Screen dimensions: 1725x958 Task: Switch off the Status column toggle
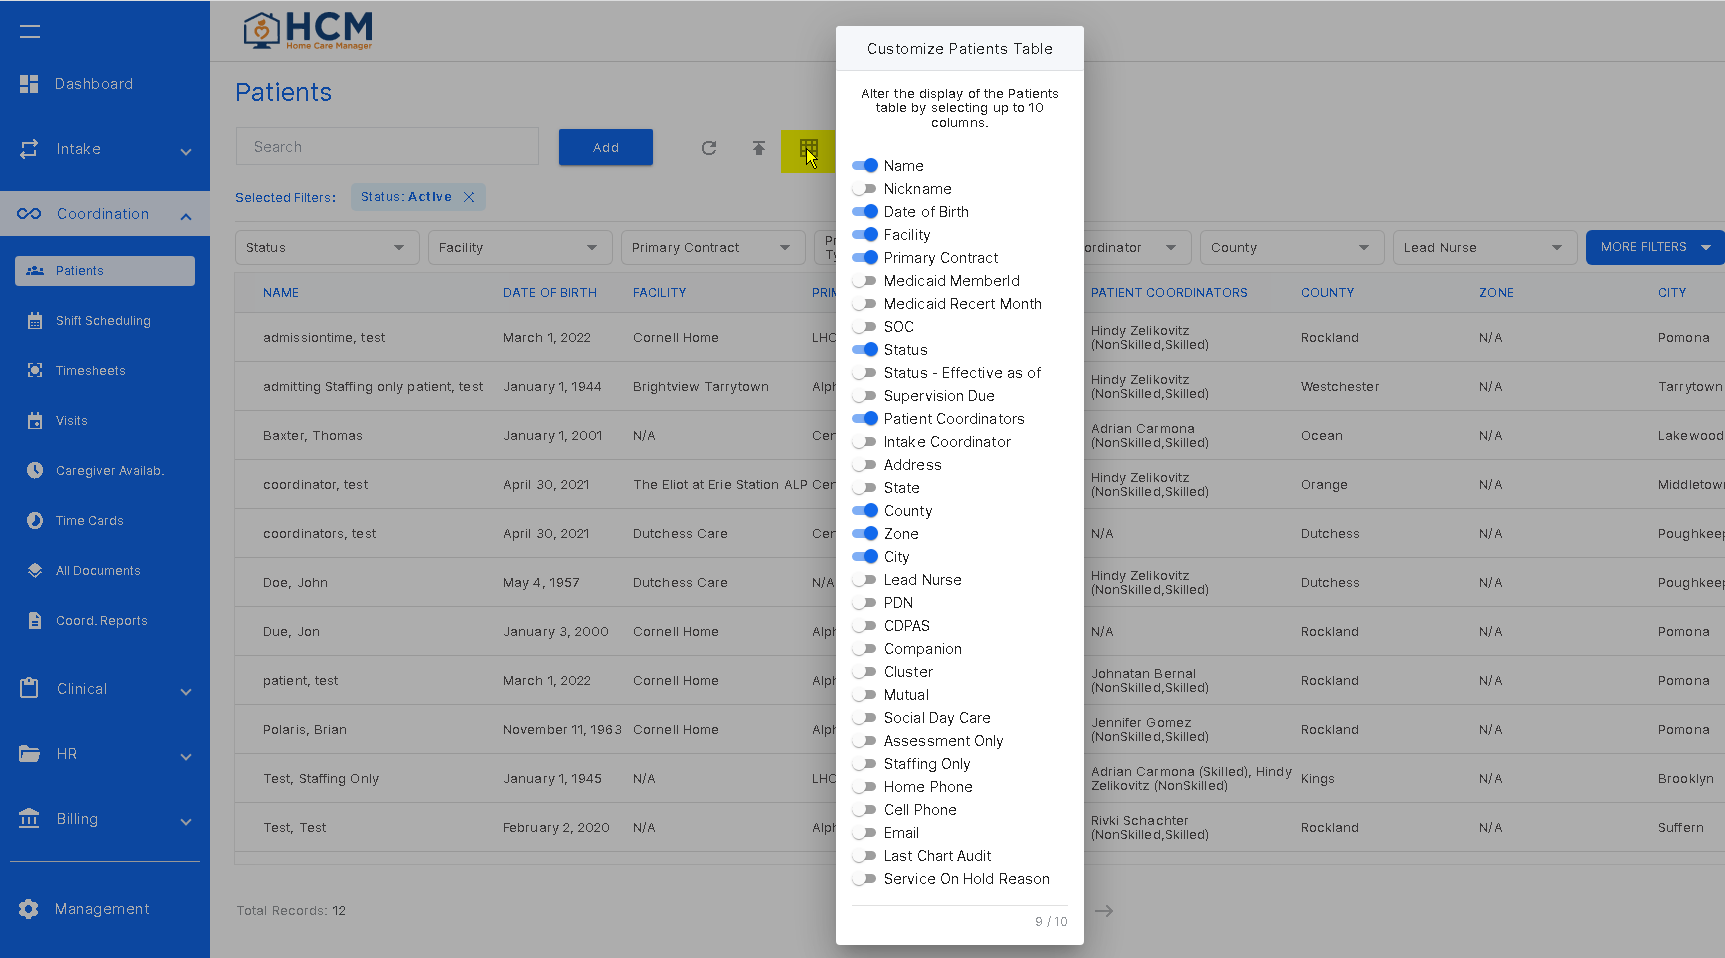click(x=865, y=350)
